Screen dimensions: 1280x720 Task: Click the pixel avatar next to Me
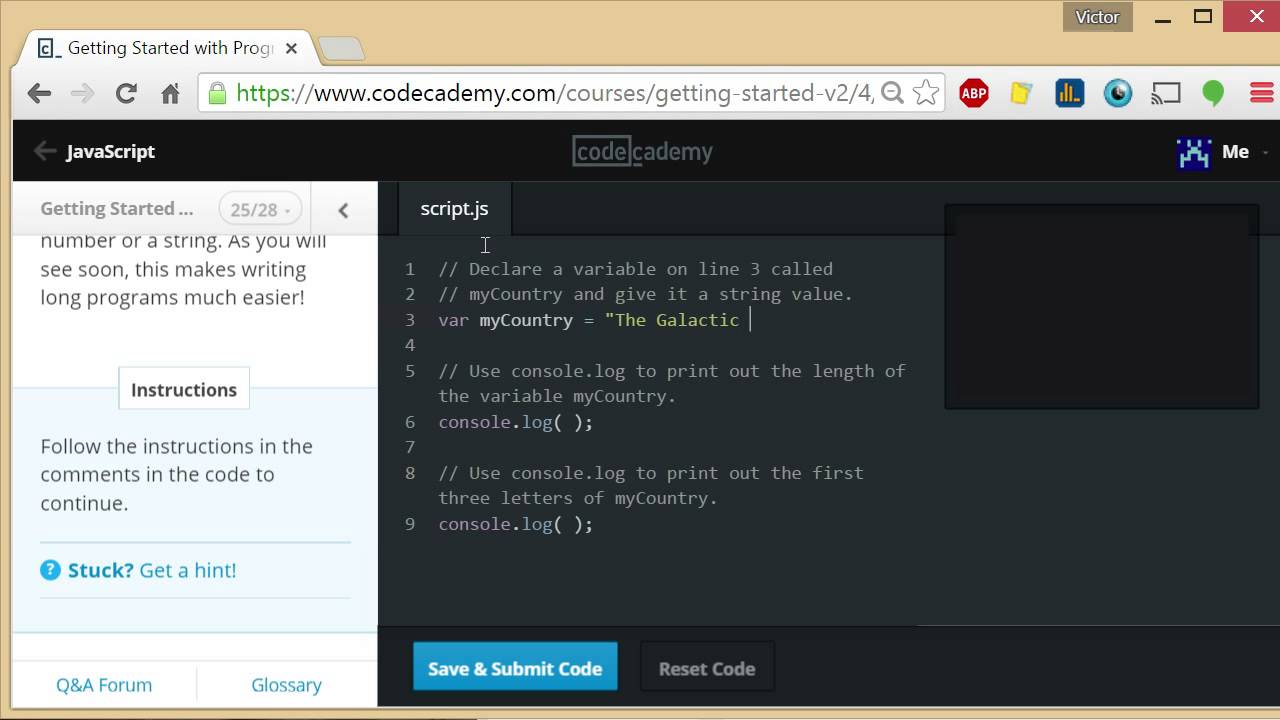[x=1194, y=152]
